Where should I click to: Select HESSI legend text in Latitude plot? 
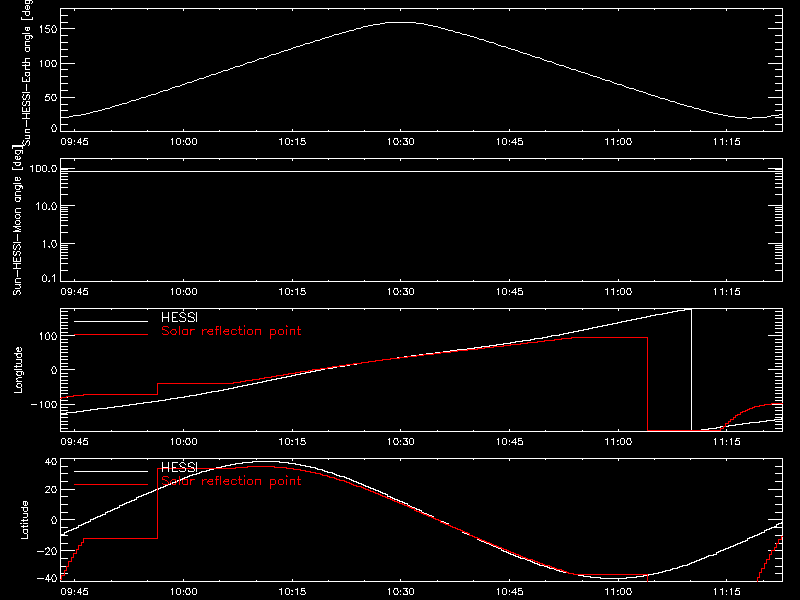point(179,467)
